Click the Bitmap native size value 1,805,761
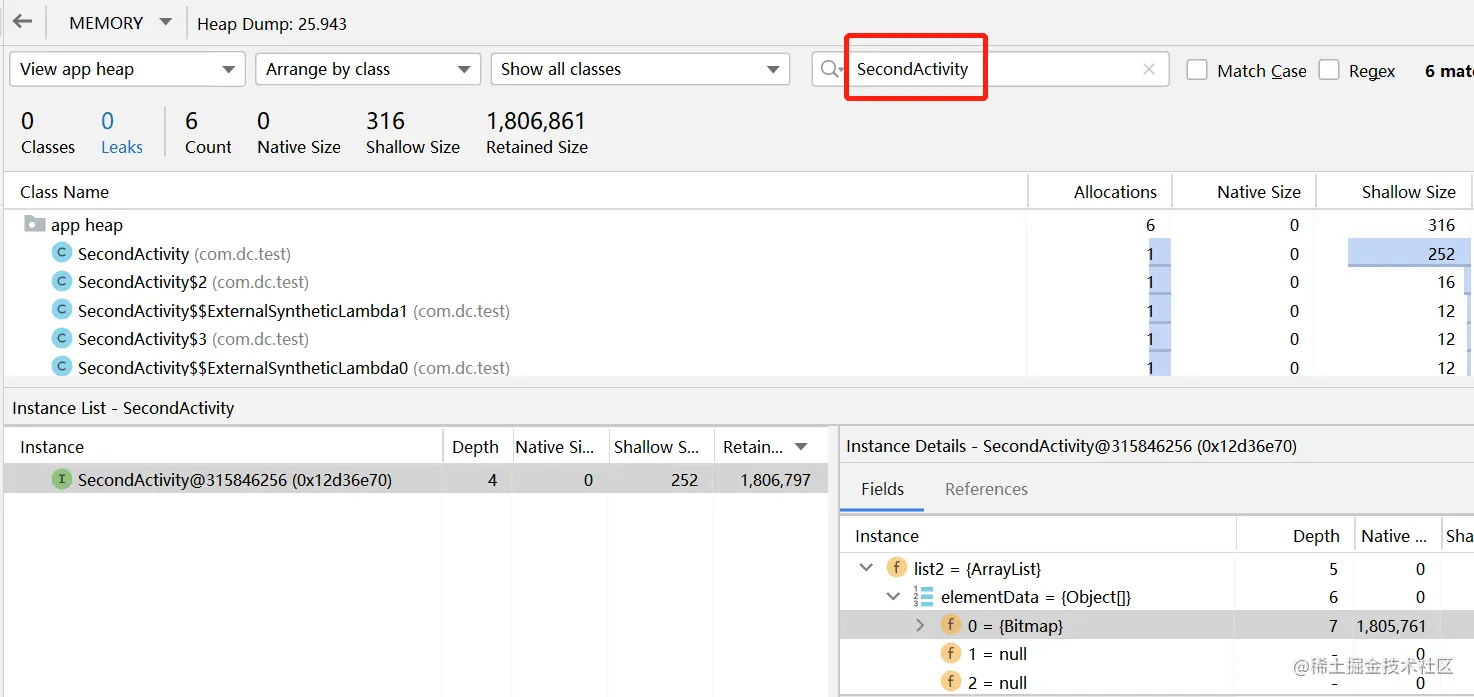The width and height of the screenshot is (1474, 697). (x=1391, y=626)
